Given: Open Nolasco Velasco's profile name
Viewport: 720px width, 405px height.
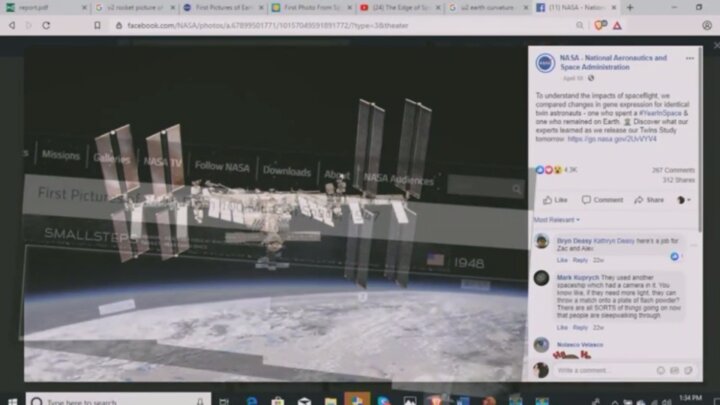Looking at the screenshot, I should (x=580, y=344).
